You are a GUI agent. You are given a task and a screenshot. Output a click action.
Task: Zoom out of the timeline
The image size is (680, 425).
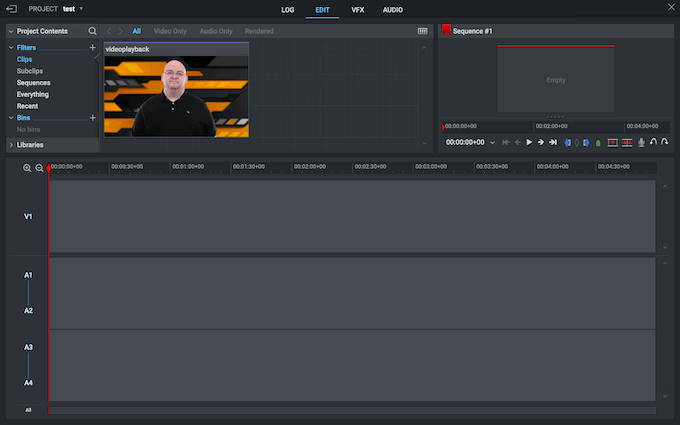pyautogui.click(x=39, y=168)
